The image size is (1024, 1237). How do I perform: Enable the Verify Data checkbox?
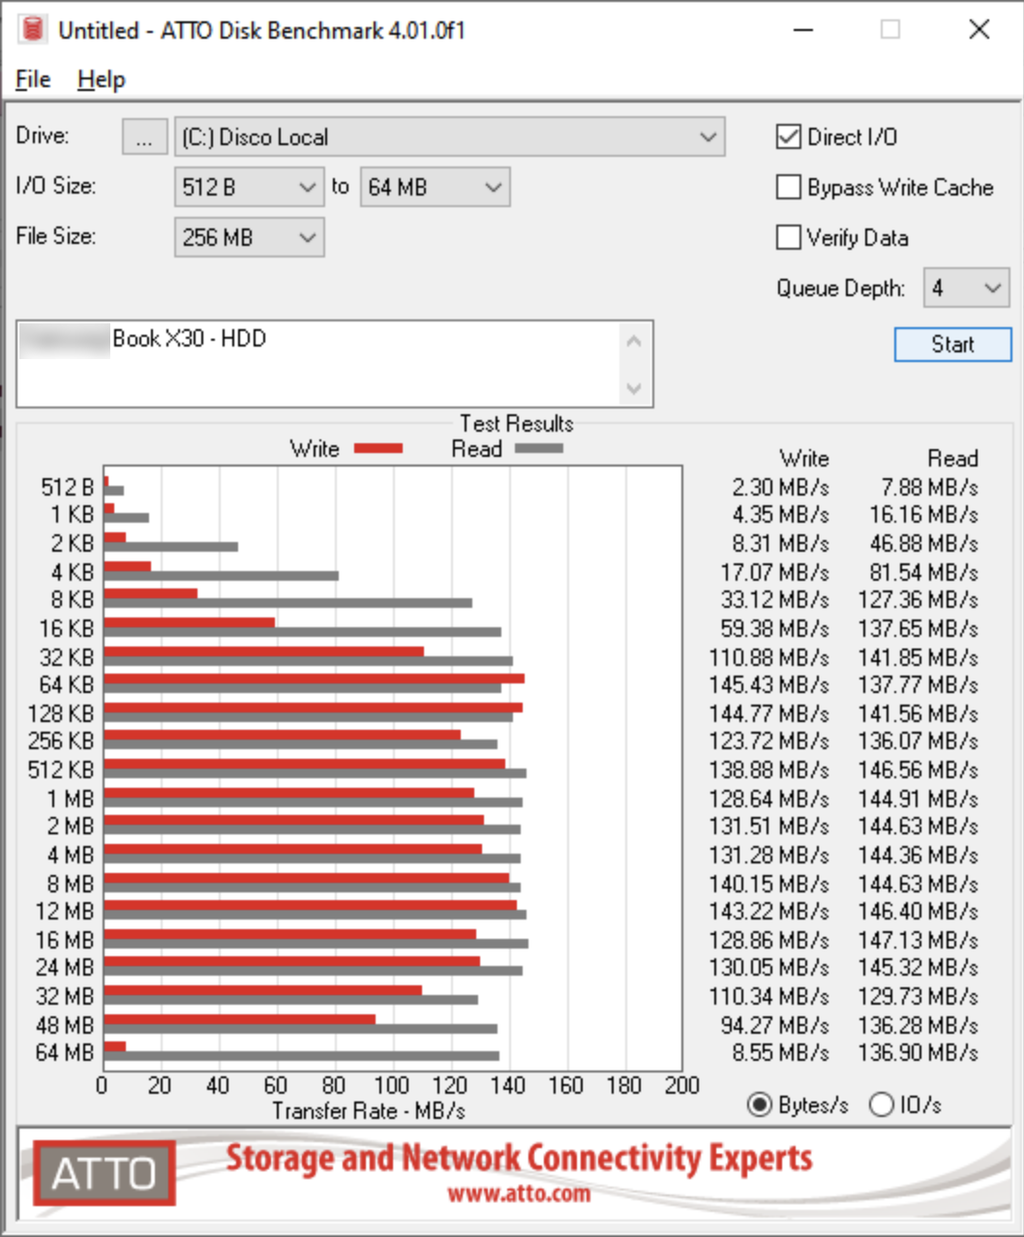(789, 237)
